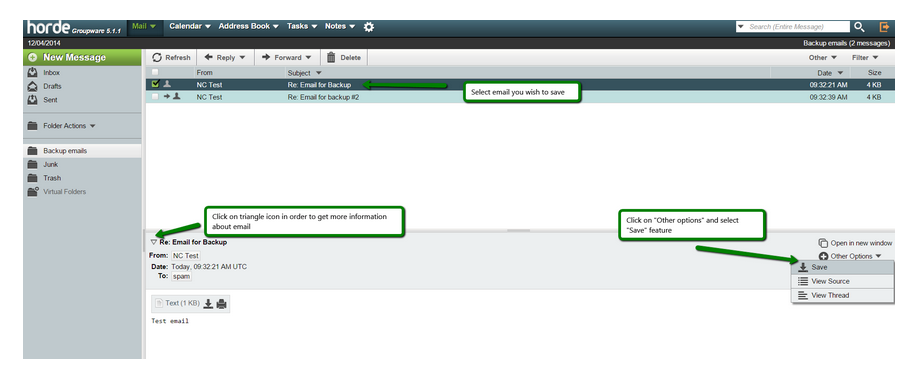Click the orange logout icon
The image size is (920, 380).
(884, 26)
